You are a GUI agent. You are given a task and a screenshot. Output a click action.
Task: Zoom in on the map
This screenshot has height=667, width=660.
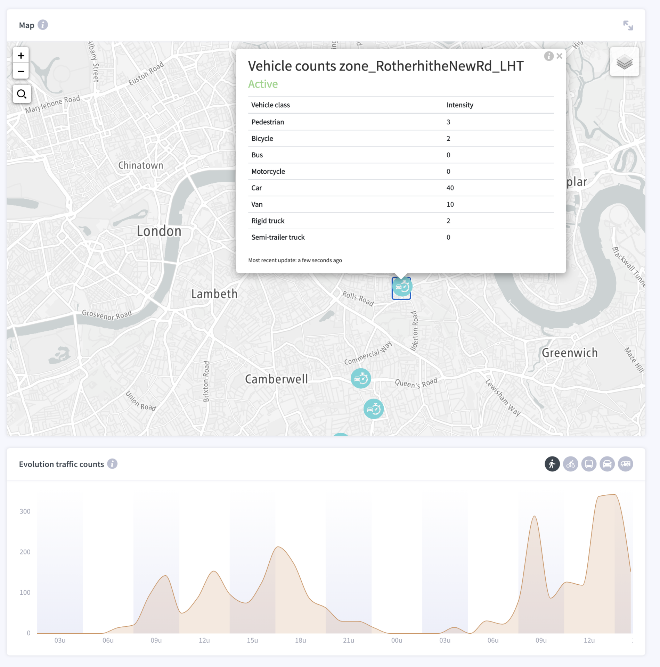(21, 56)
